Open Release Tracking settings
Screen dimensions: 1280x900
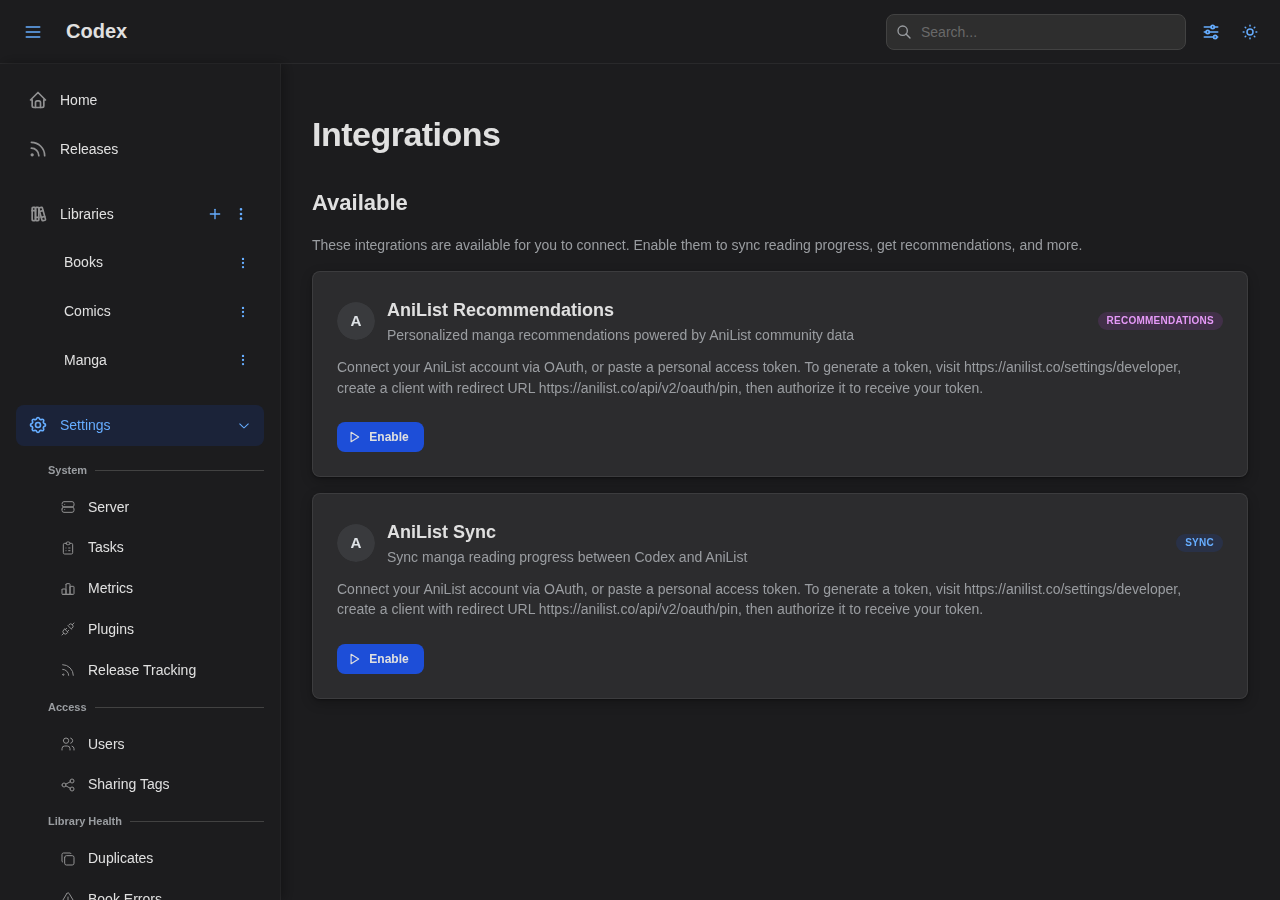[156, 670]
